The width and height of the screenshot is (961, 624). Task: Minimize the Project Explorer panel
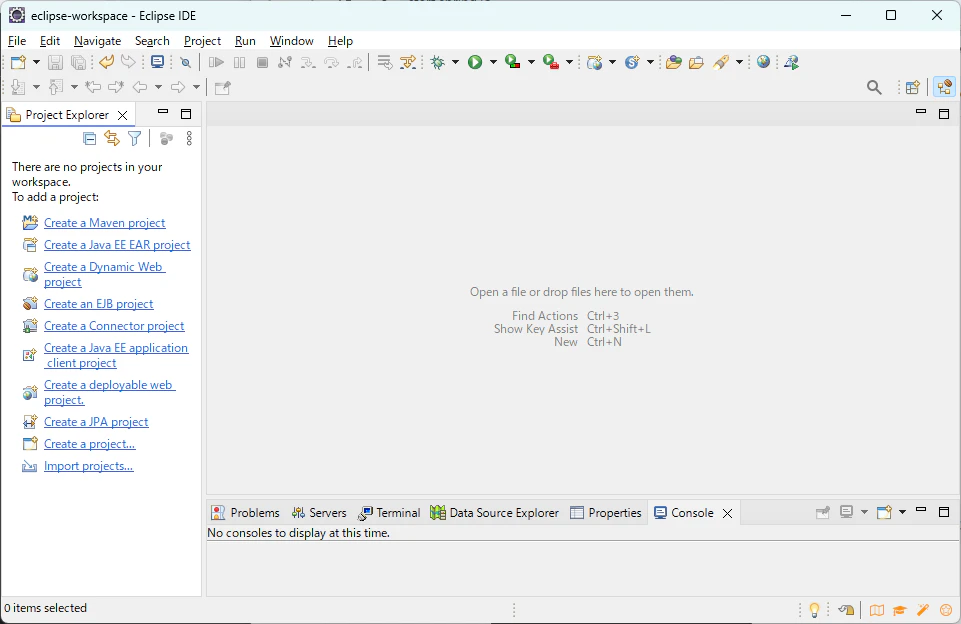(163, 113)
